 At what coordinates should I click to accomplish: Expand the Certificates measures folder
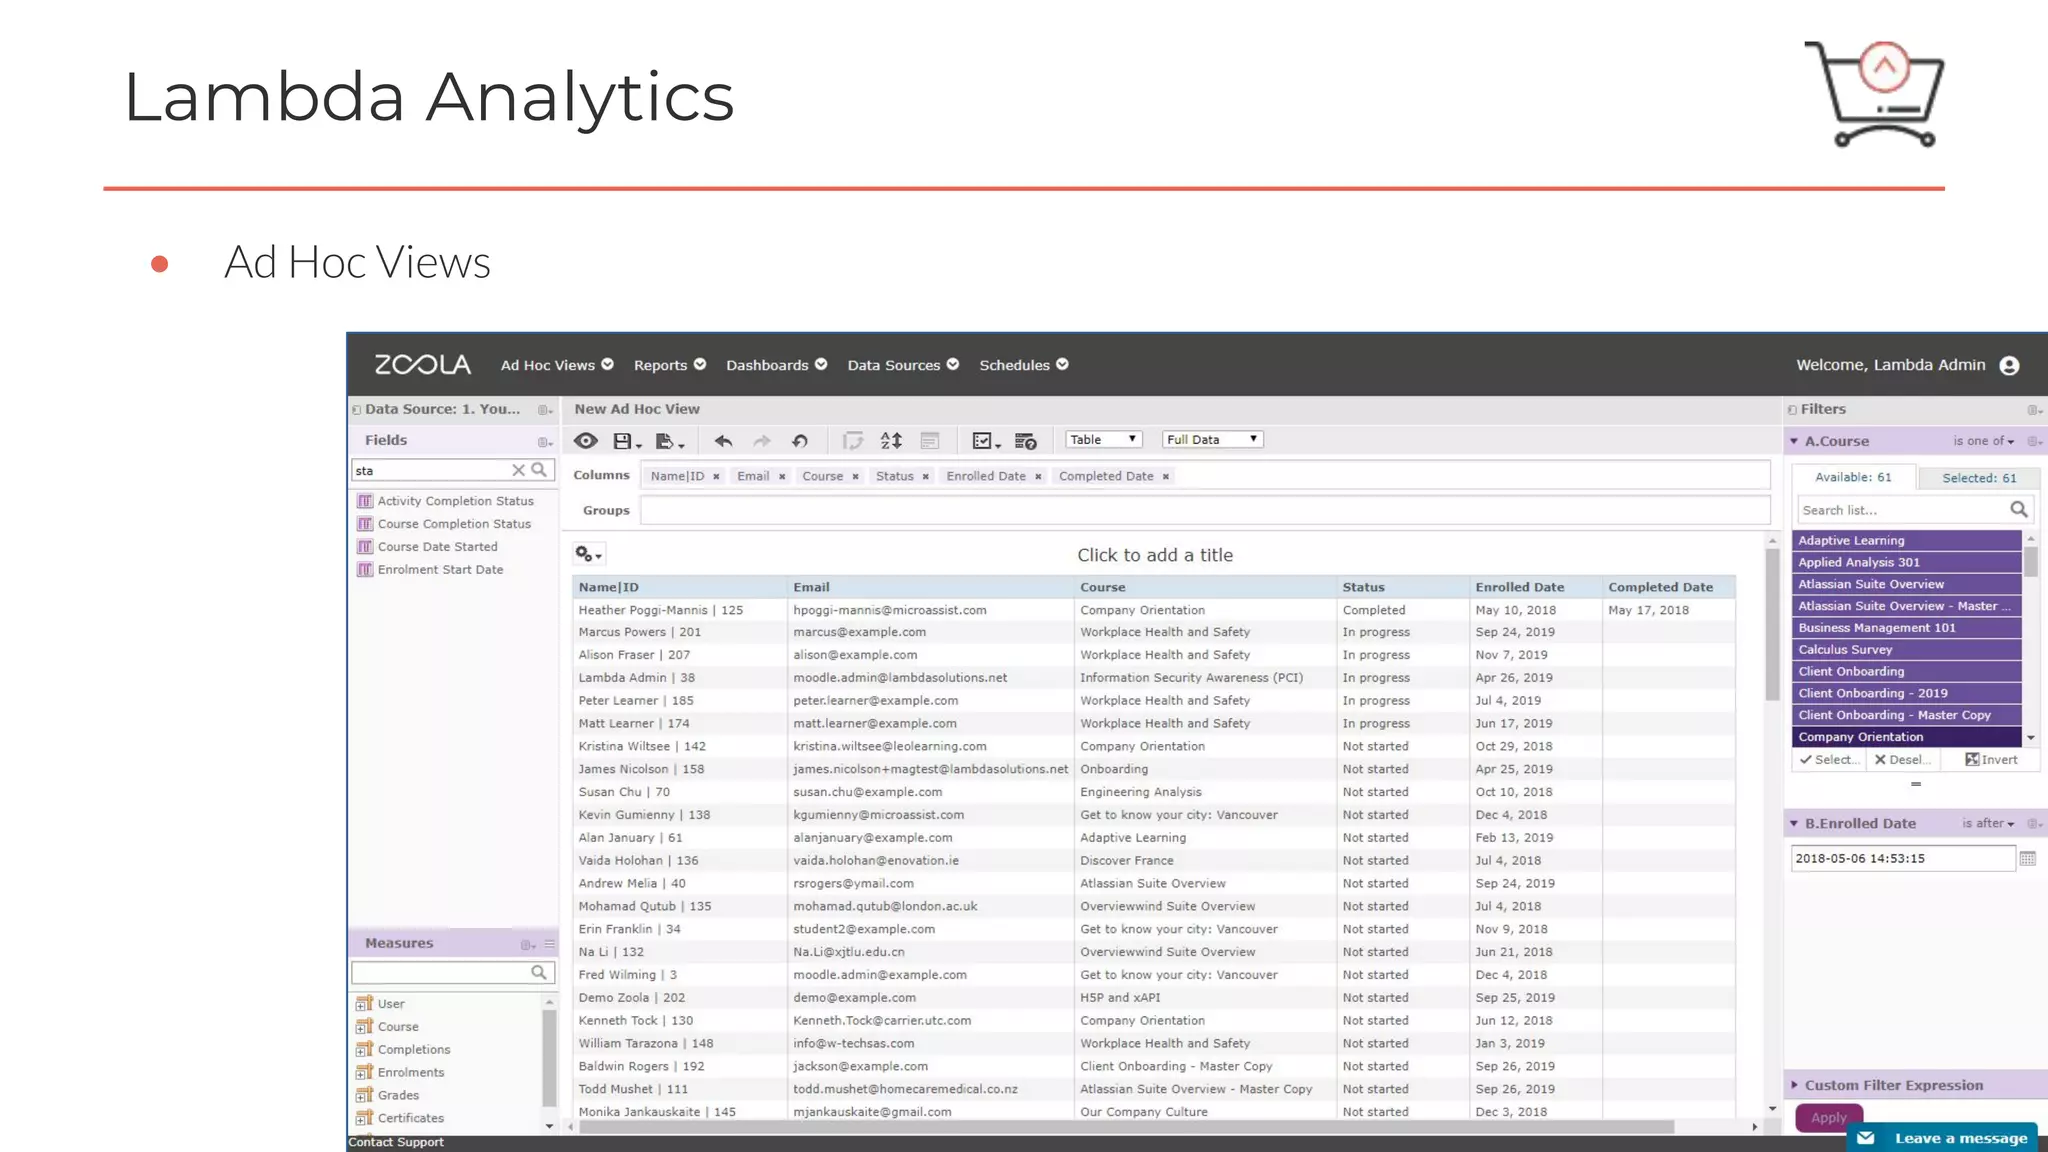pyautogui.click(x=365, y=1118)
